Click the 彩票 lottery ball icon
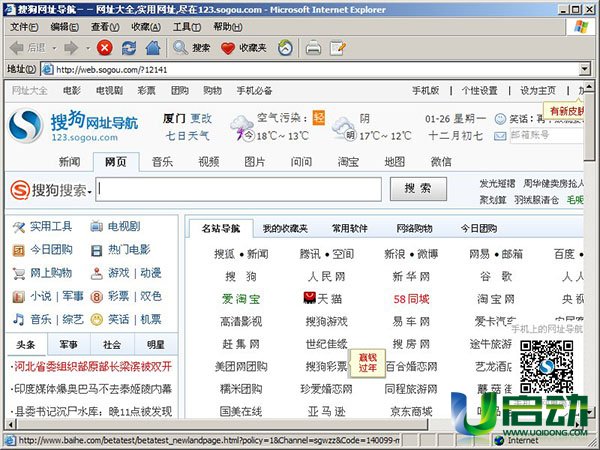The height and width of the screenshot is (450, 600). [x=96, y=297]
